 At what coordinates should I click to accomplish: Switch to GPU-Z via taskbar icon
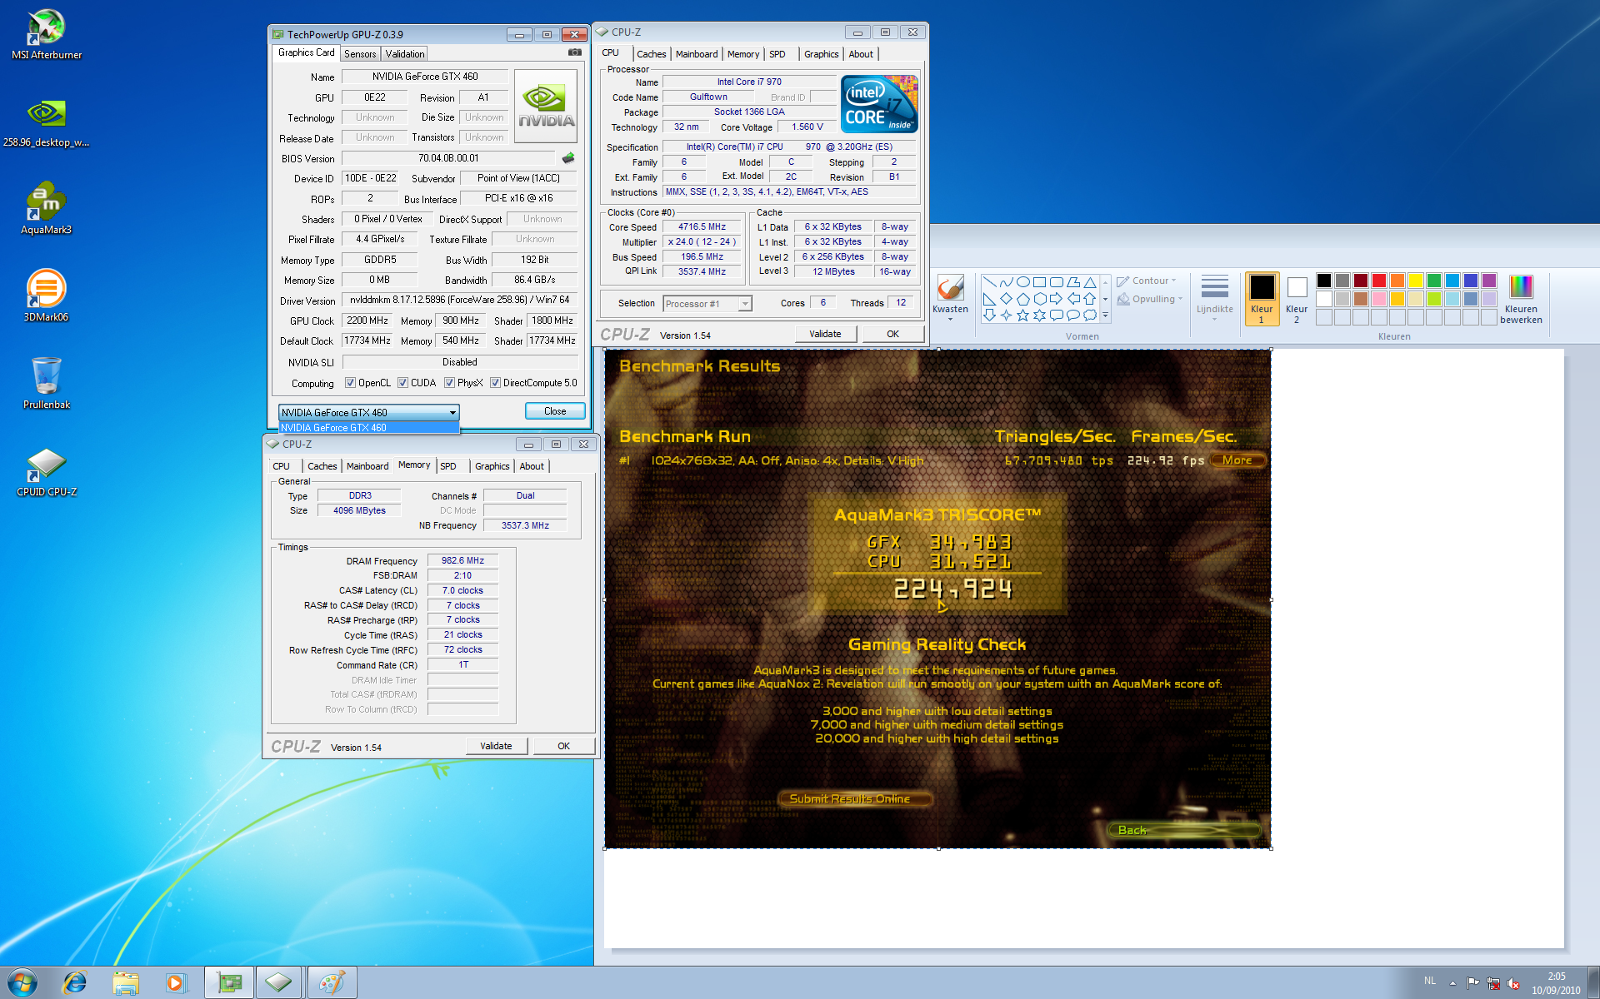point(229,983)
